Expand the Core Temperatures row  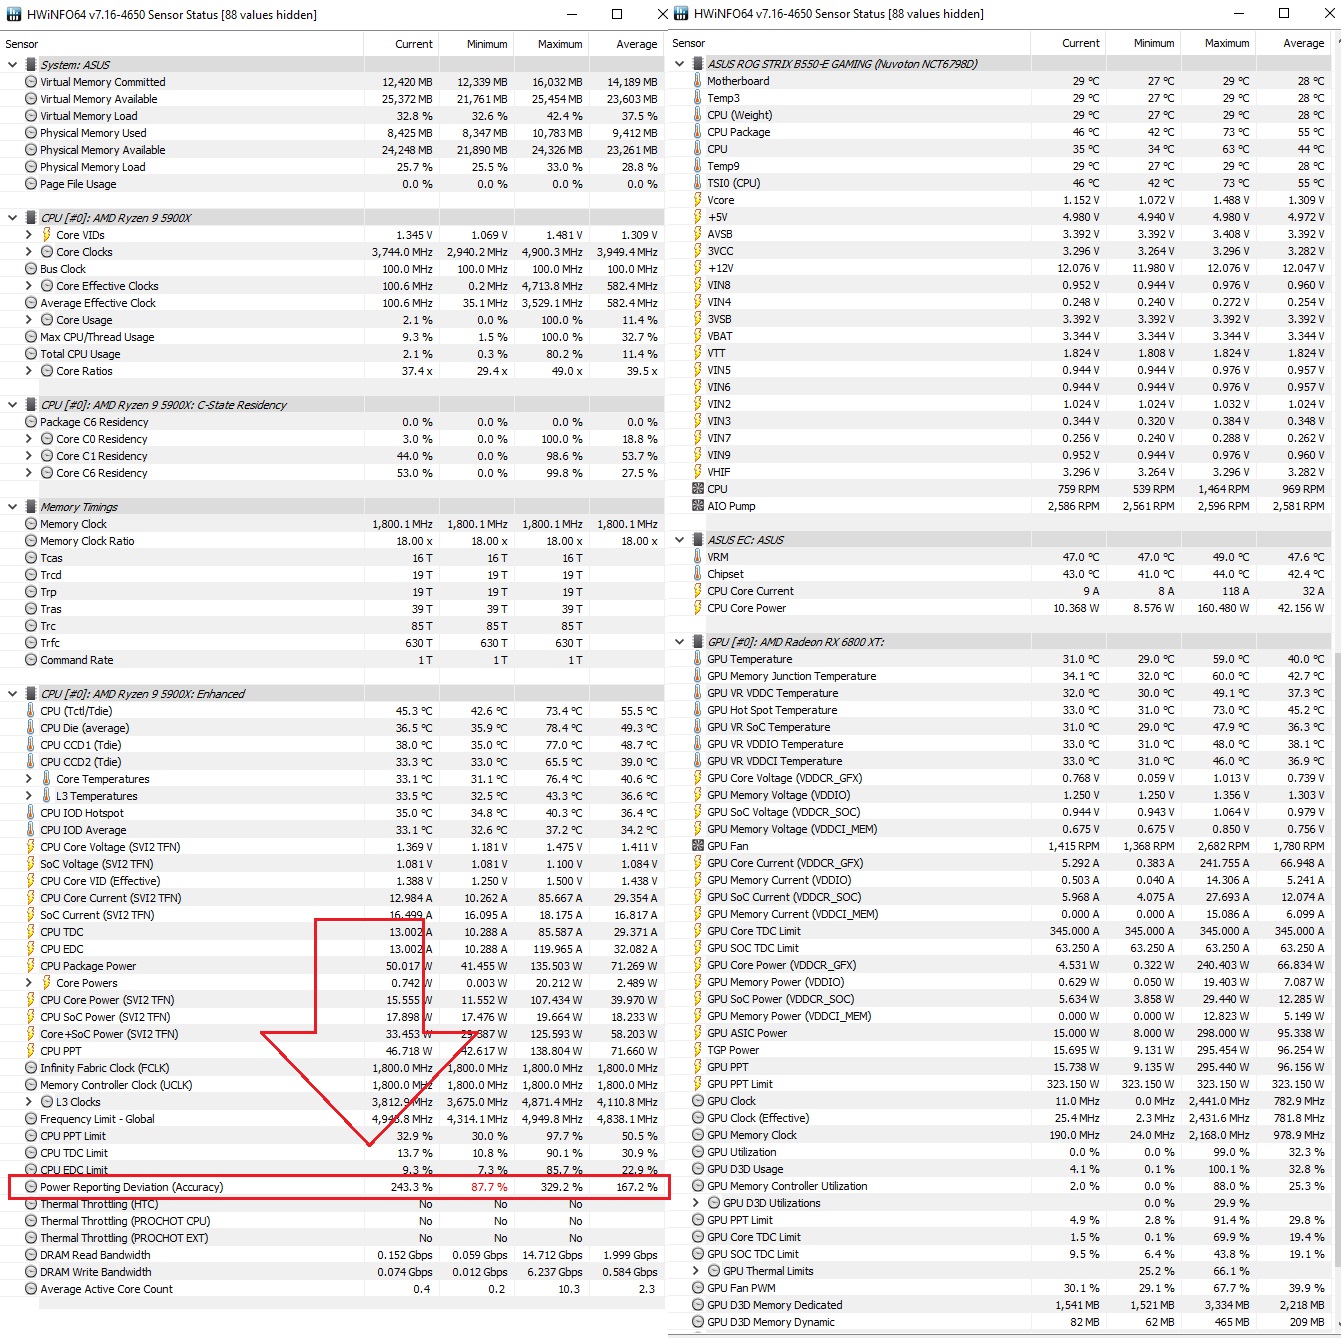pos(29,779)
